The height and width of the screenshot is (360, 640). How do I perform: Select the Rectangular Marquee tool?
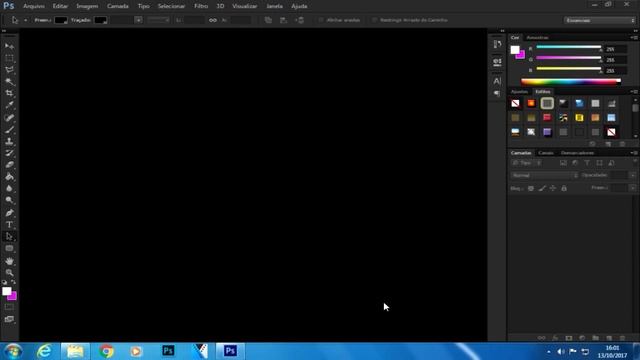(x=9, y=58)
